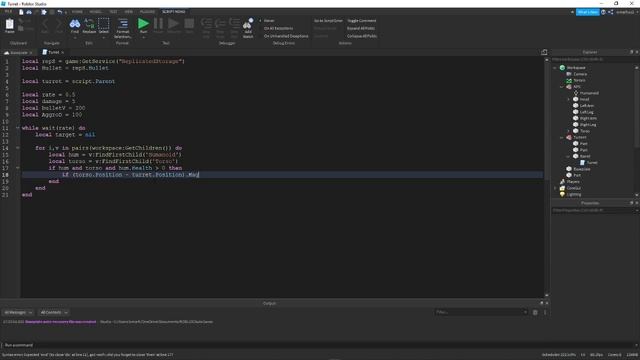640x360 pixels.
Task: Collapse the while loop fold at line 11
Action: pos(18,128)
